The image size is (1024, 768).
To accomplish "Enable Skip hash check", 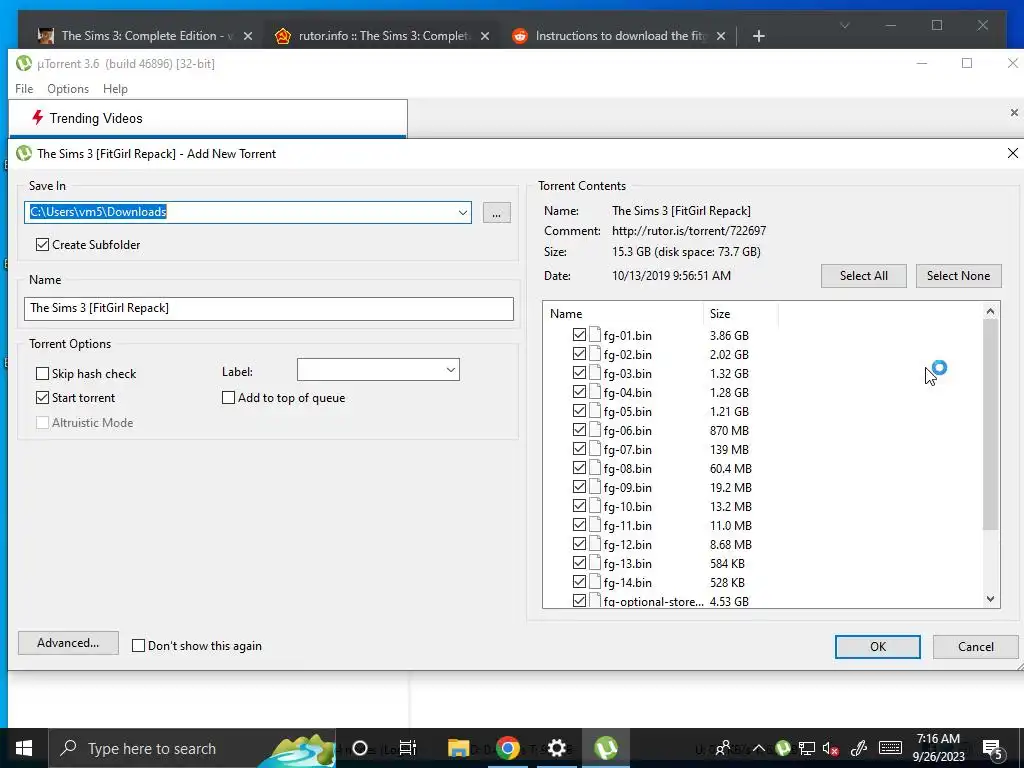I will 42,374.
